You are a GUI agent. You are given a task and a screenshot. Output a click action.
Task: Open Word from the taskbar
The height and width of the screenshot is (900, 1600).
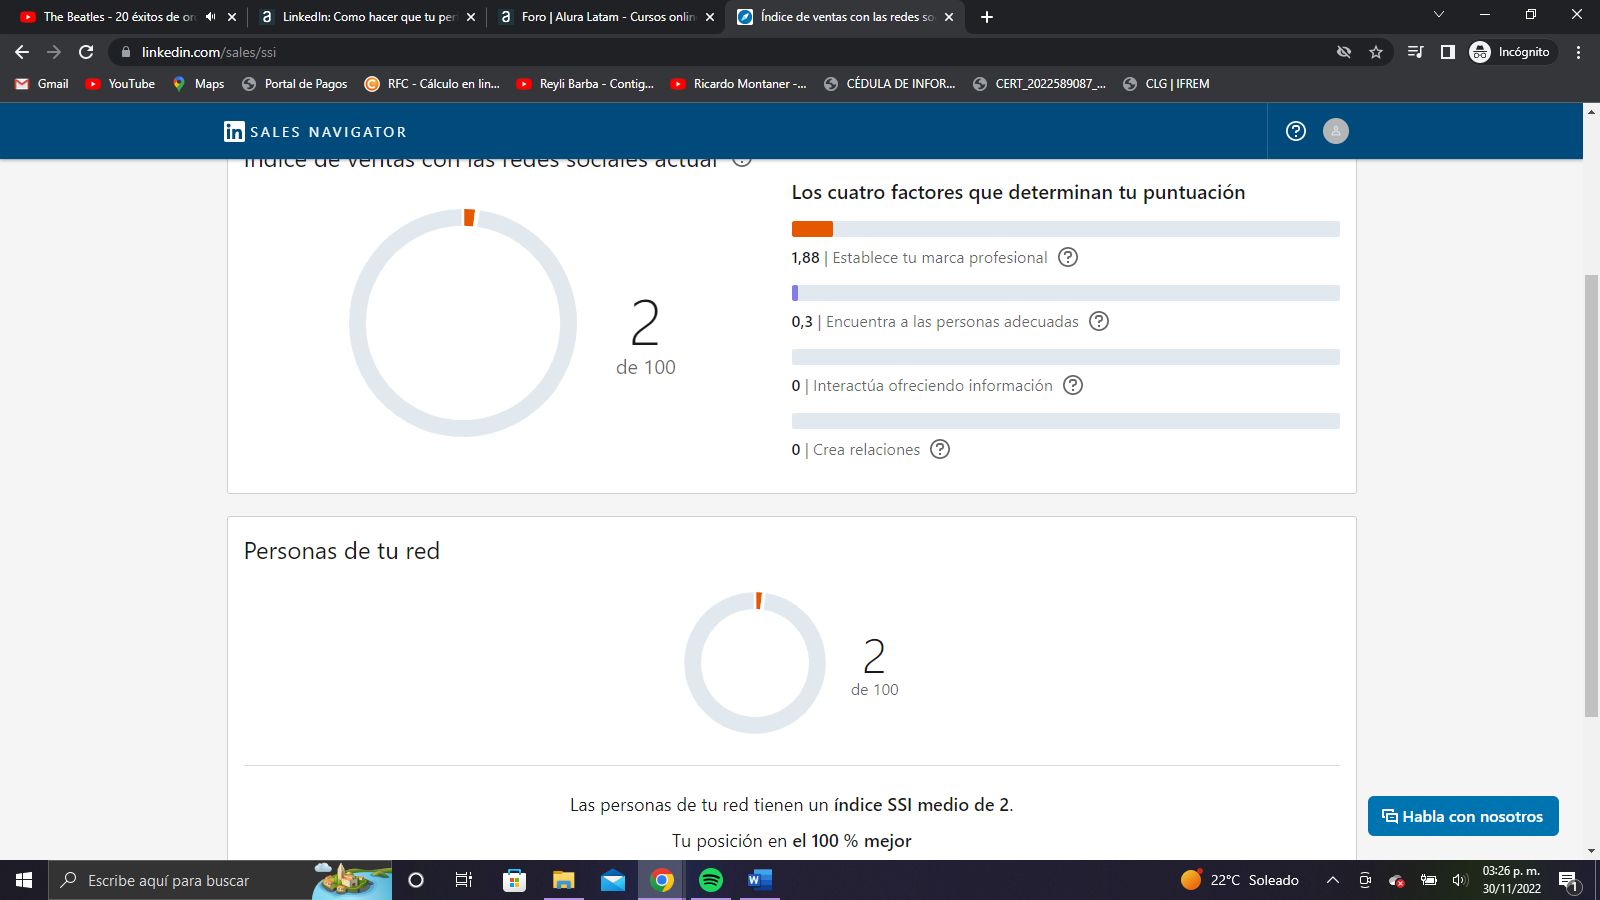pos(759,880)
